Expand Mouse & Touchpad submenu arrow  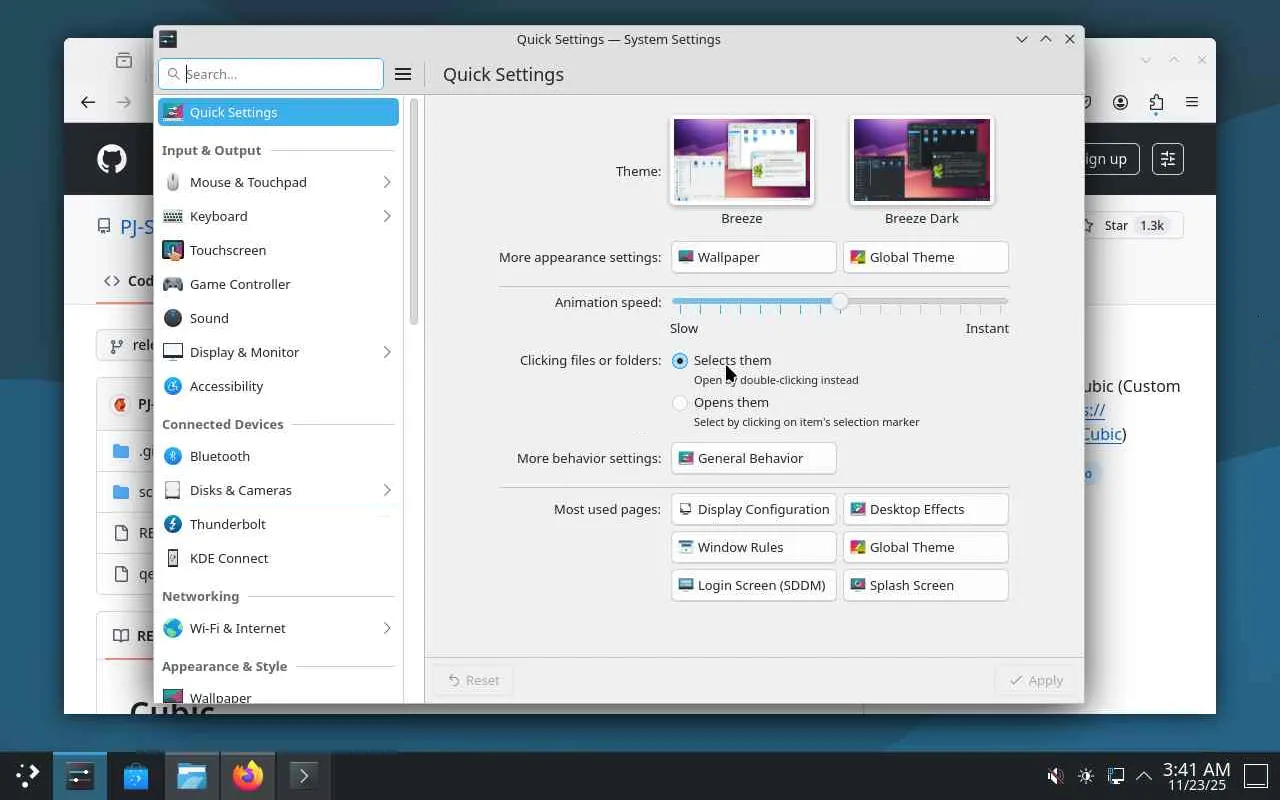[386, 182]
